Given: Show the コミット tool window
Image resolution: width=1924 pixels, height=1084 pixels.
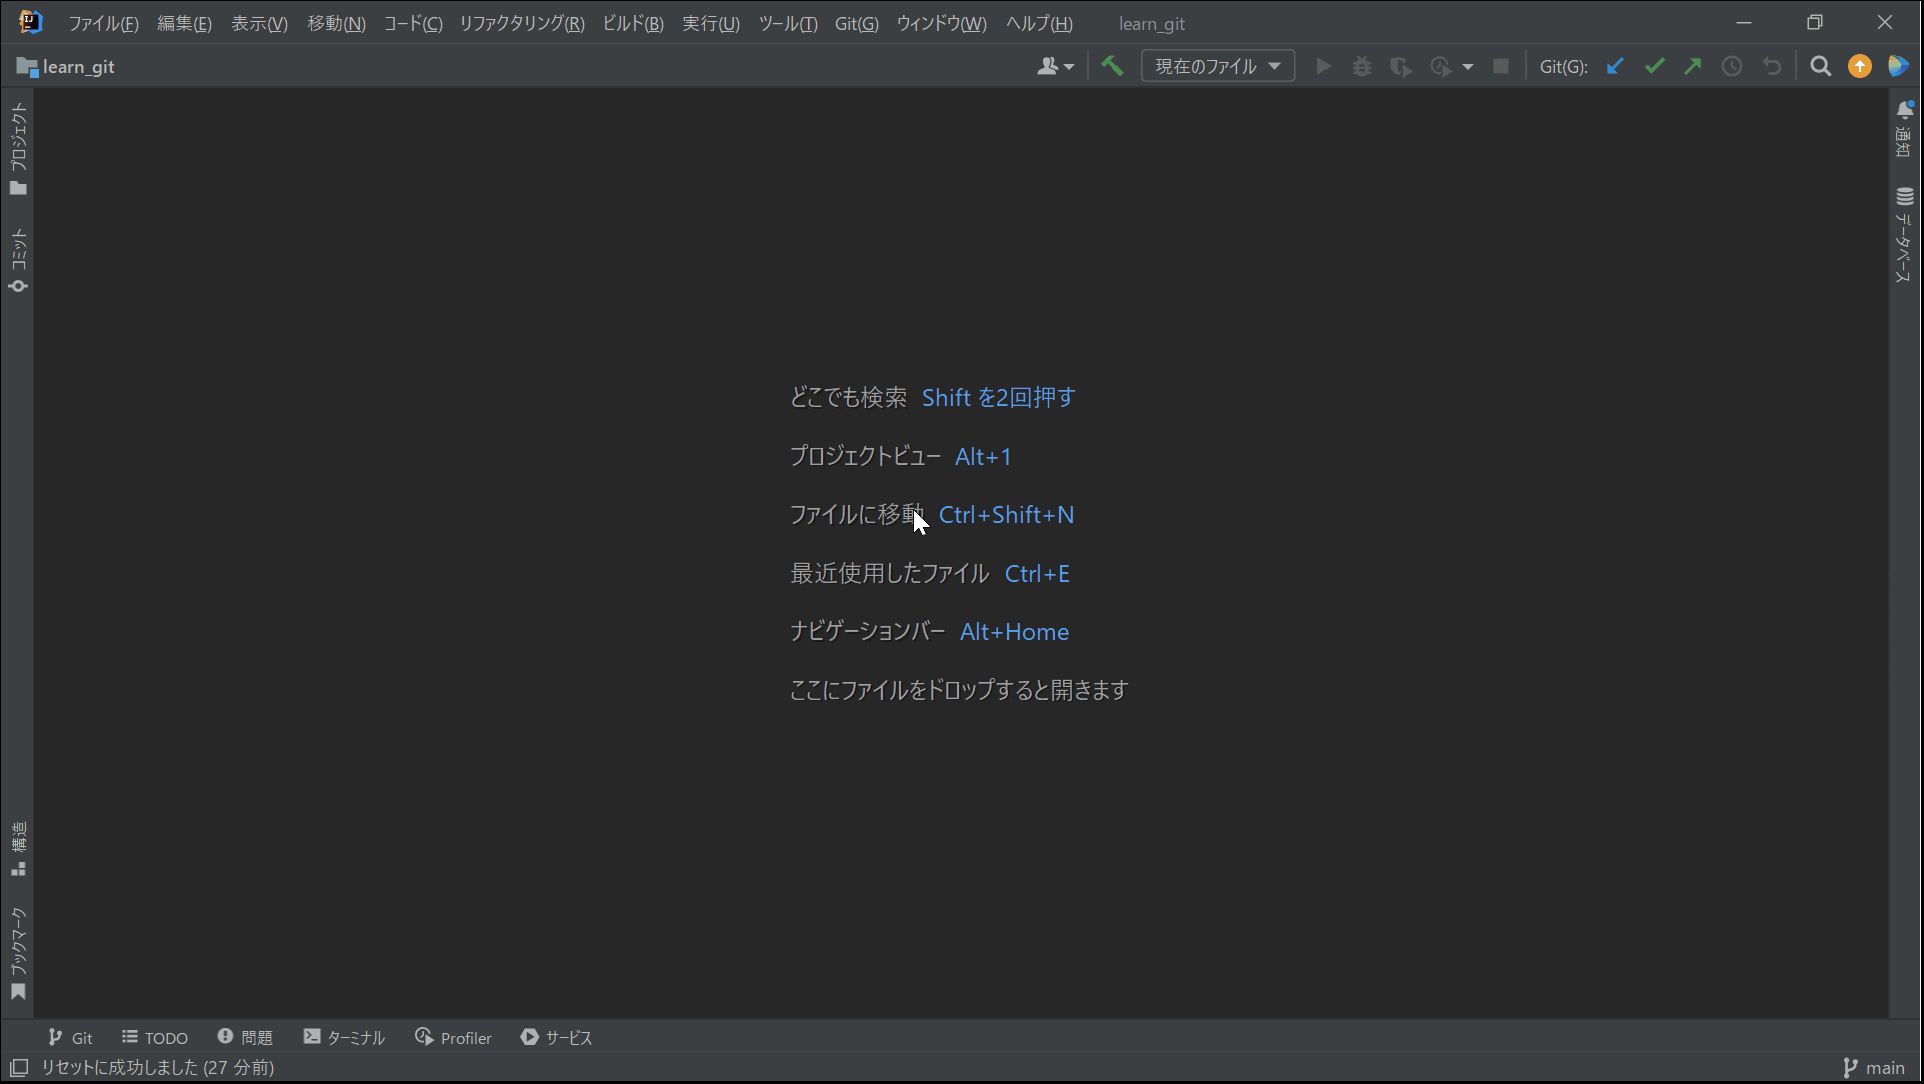Looking at the screenshot, I should pos(18,255).
